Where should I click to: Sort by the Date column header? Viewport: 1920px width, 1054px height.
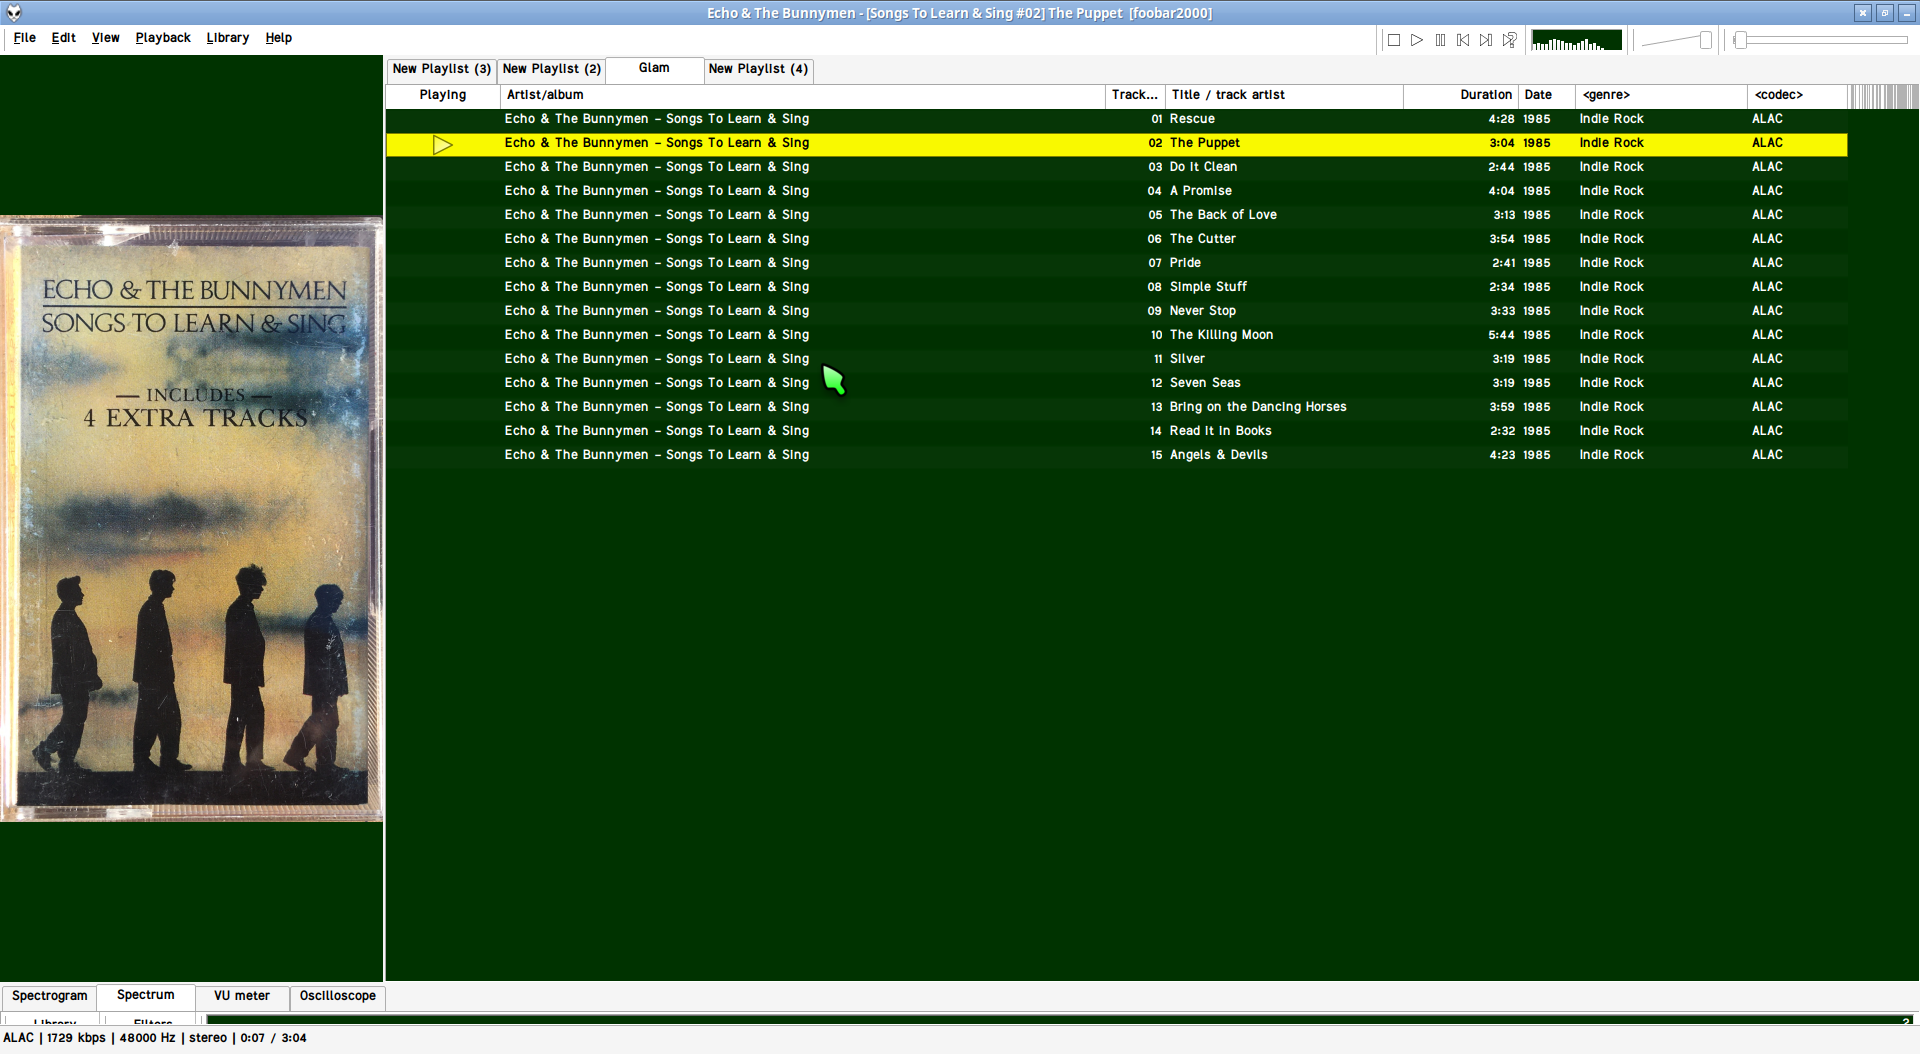[x=1547, y=95]
